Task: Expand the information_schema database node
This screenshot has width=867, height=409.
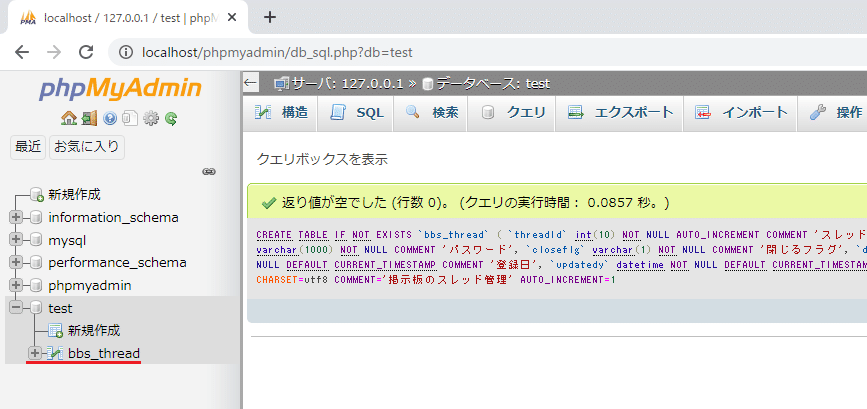Action: [16, 217]
